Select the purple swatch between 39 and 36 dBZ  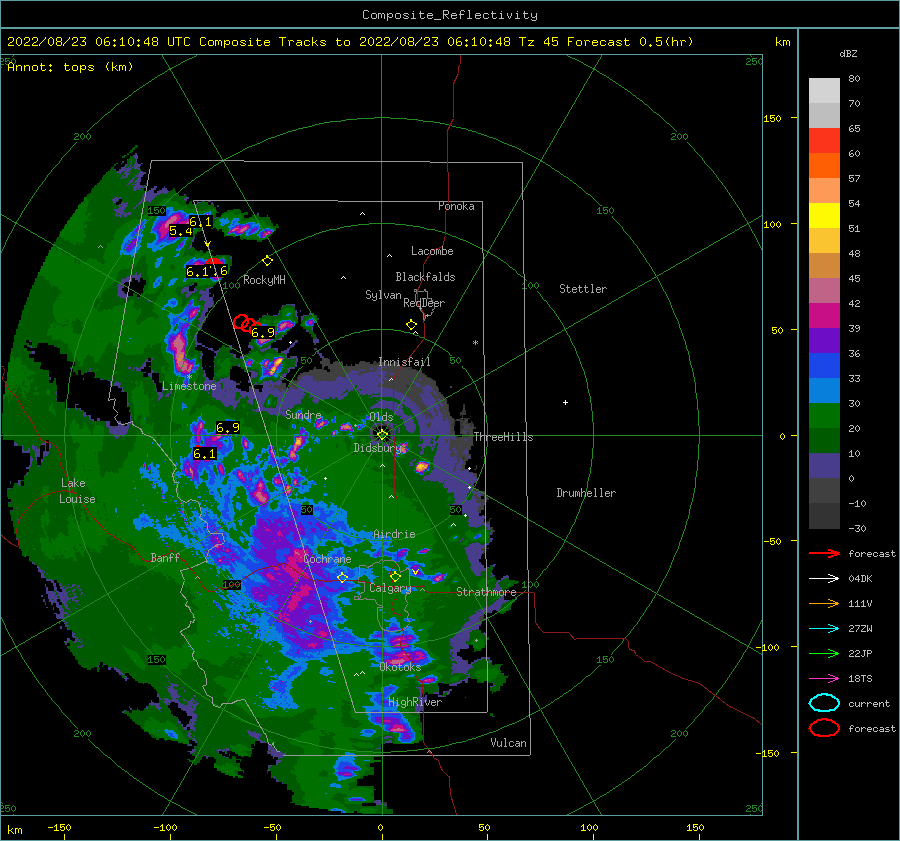pyautogui.click(x=824, y=340)
